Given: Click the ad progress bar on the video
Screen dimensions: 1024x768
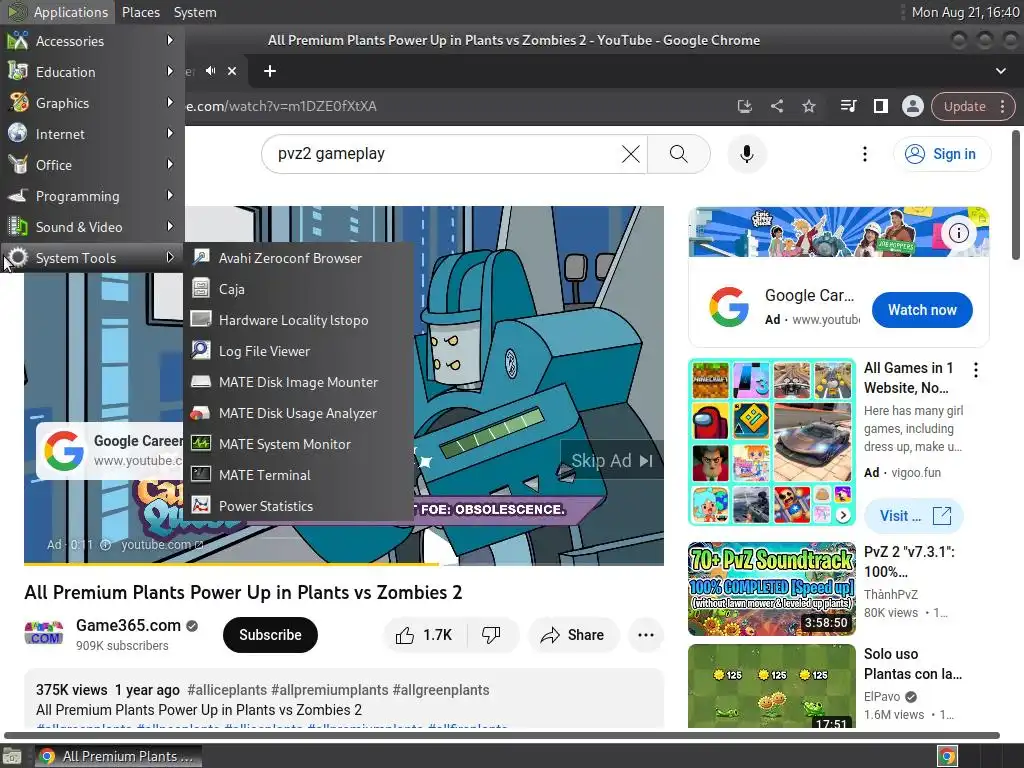Looking at the screenshot, I should pos(344,563).
